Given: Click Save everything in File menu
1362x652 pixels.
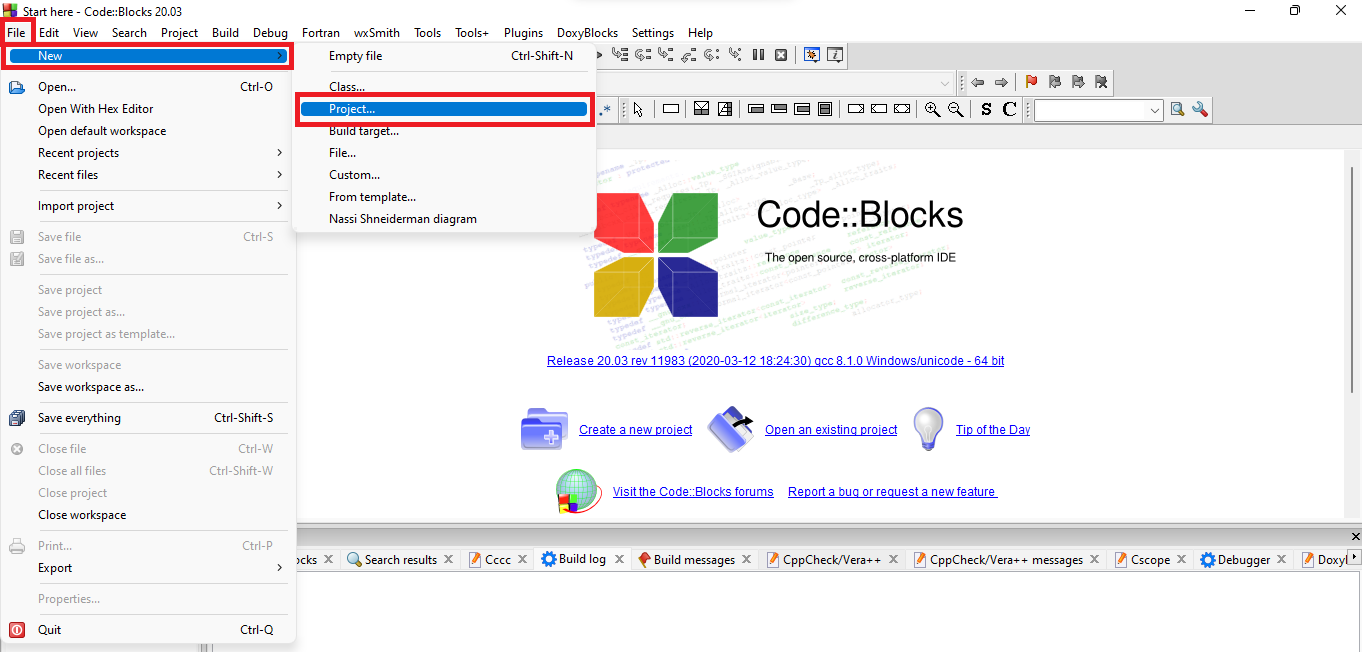Looking at the screenshot, I should point(79,418).
